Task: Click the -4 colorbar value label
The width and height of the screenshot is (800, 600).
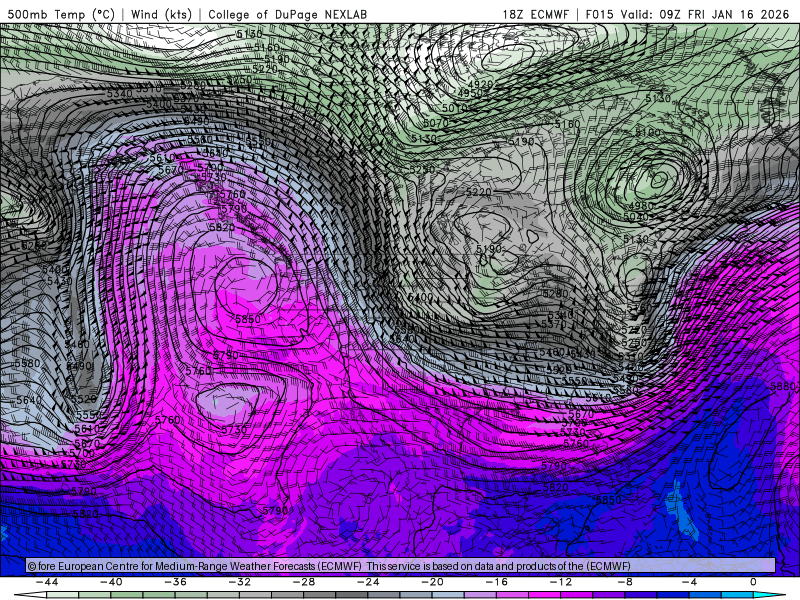Action: 689,582
